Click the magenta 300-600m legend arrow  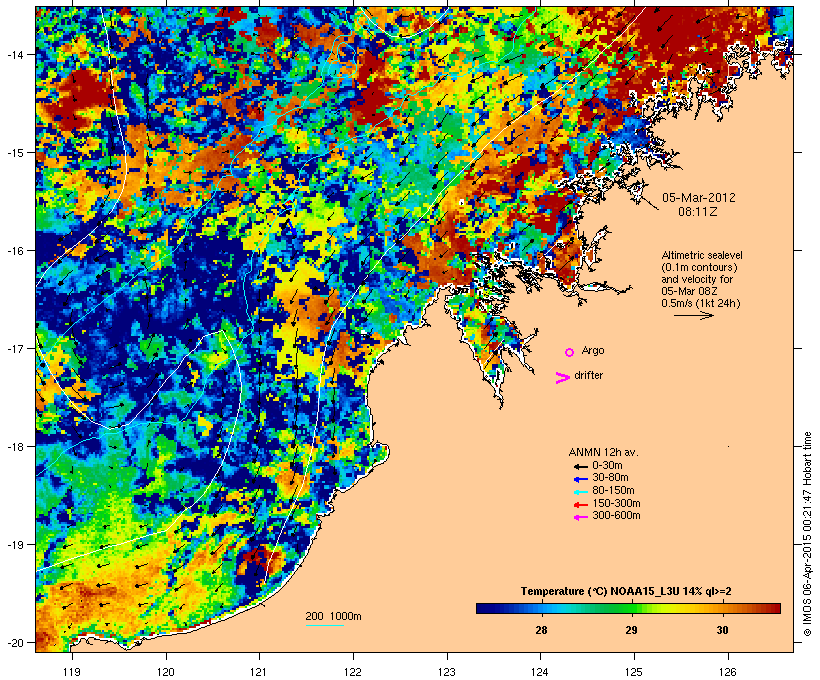(x=580, y=517)
